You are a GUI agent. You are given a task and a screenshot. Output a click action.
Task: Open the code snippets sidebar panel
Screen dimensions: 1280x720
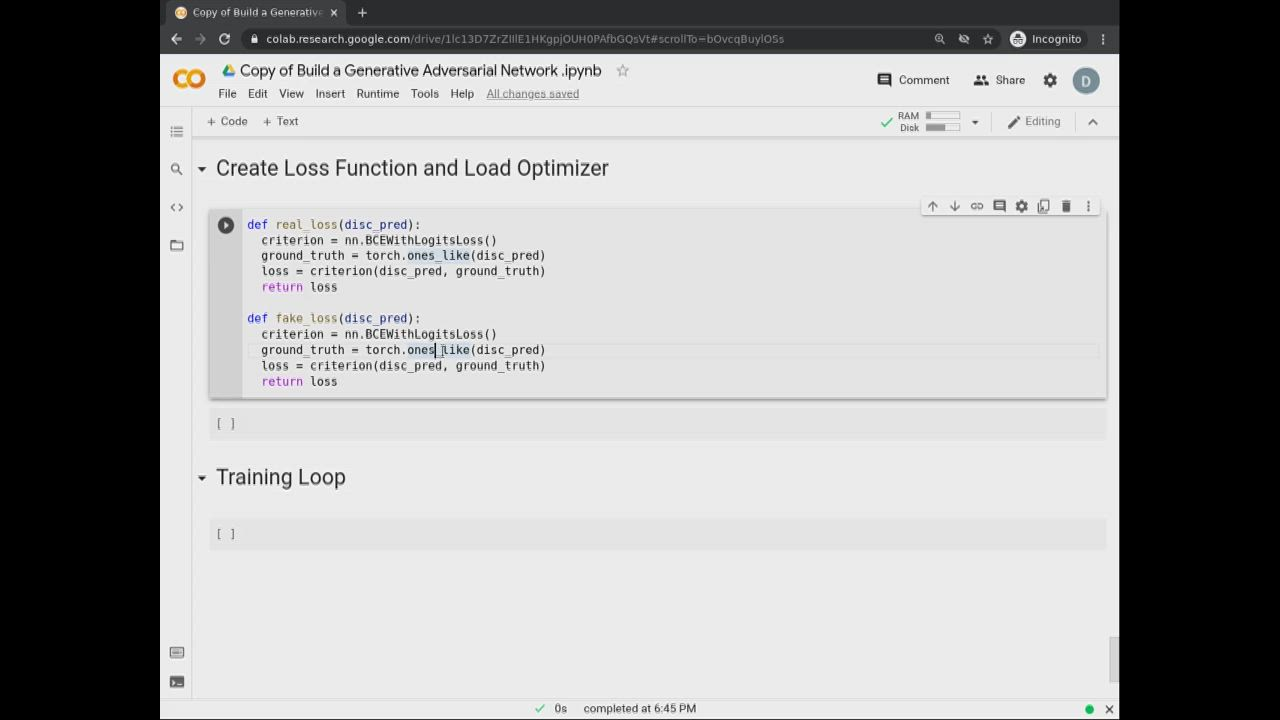pyautogui.click(x=177, y=207)
